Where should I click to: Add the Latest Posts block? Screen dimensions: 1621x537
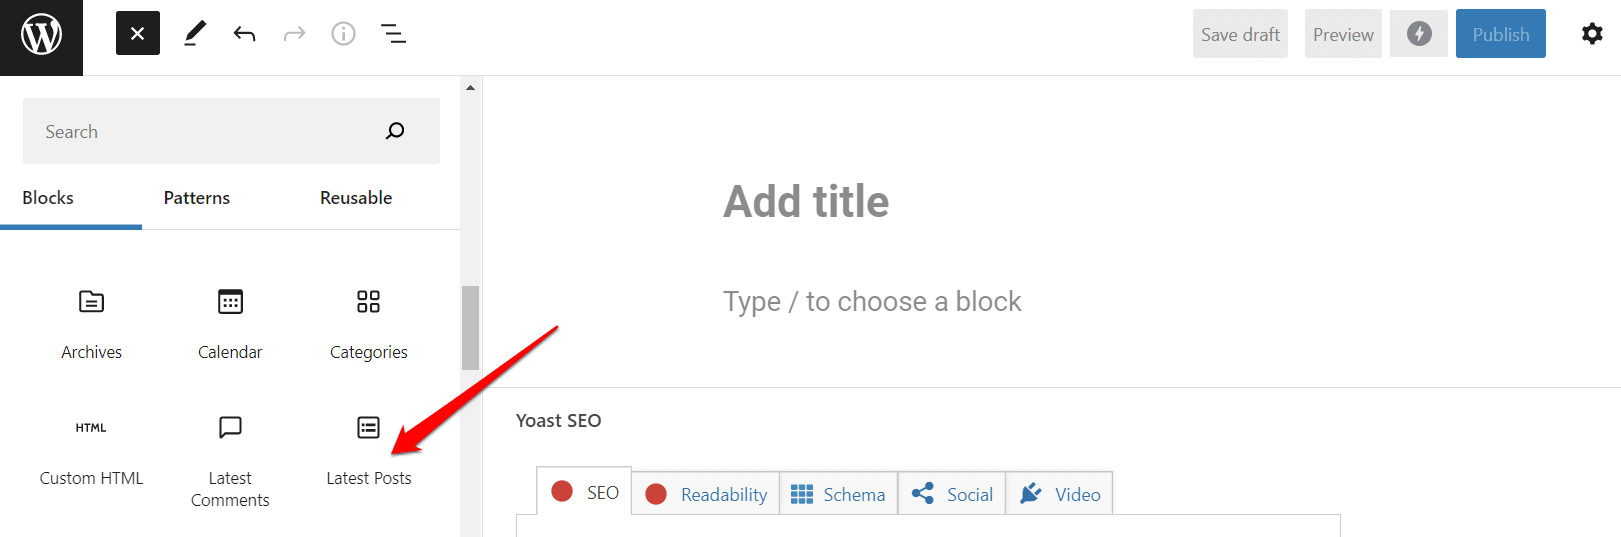[x=368, y=448]
